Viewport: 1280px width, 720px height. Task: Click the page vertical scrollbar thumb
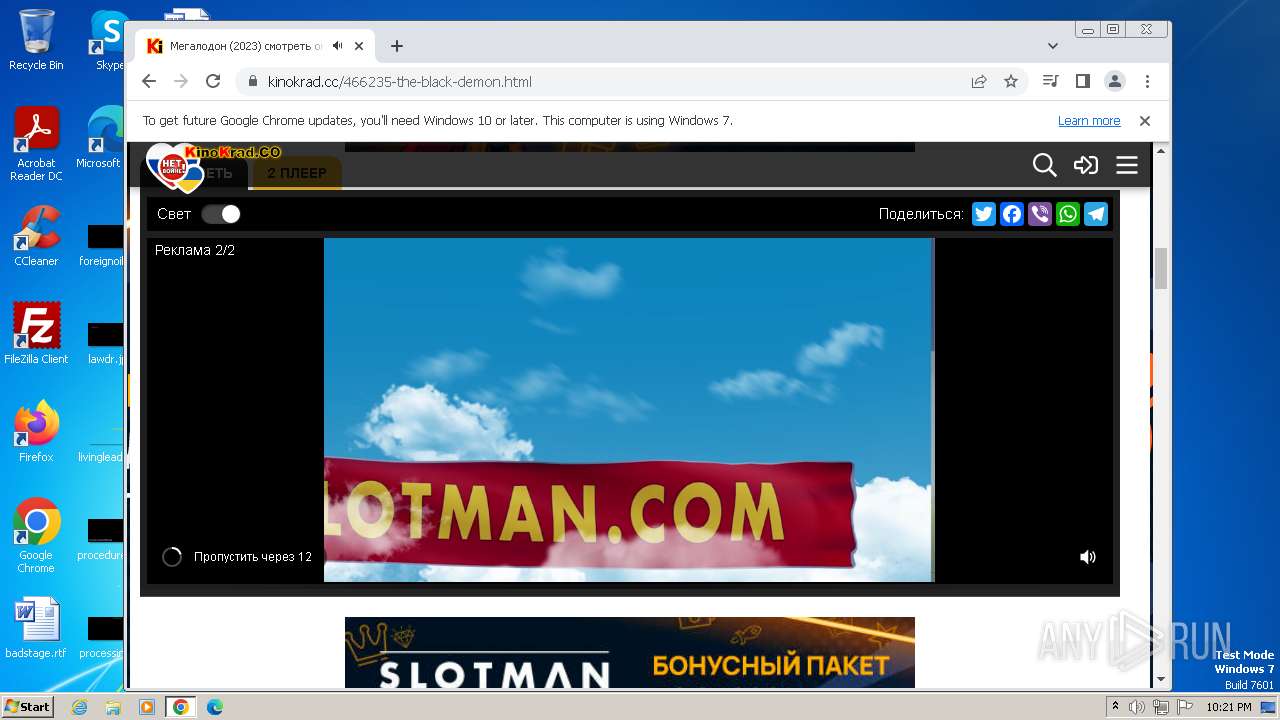pos(1161,268)
